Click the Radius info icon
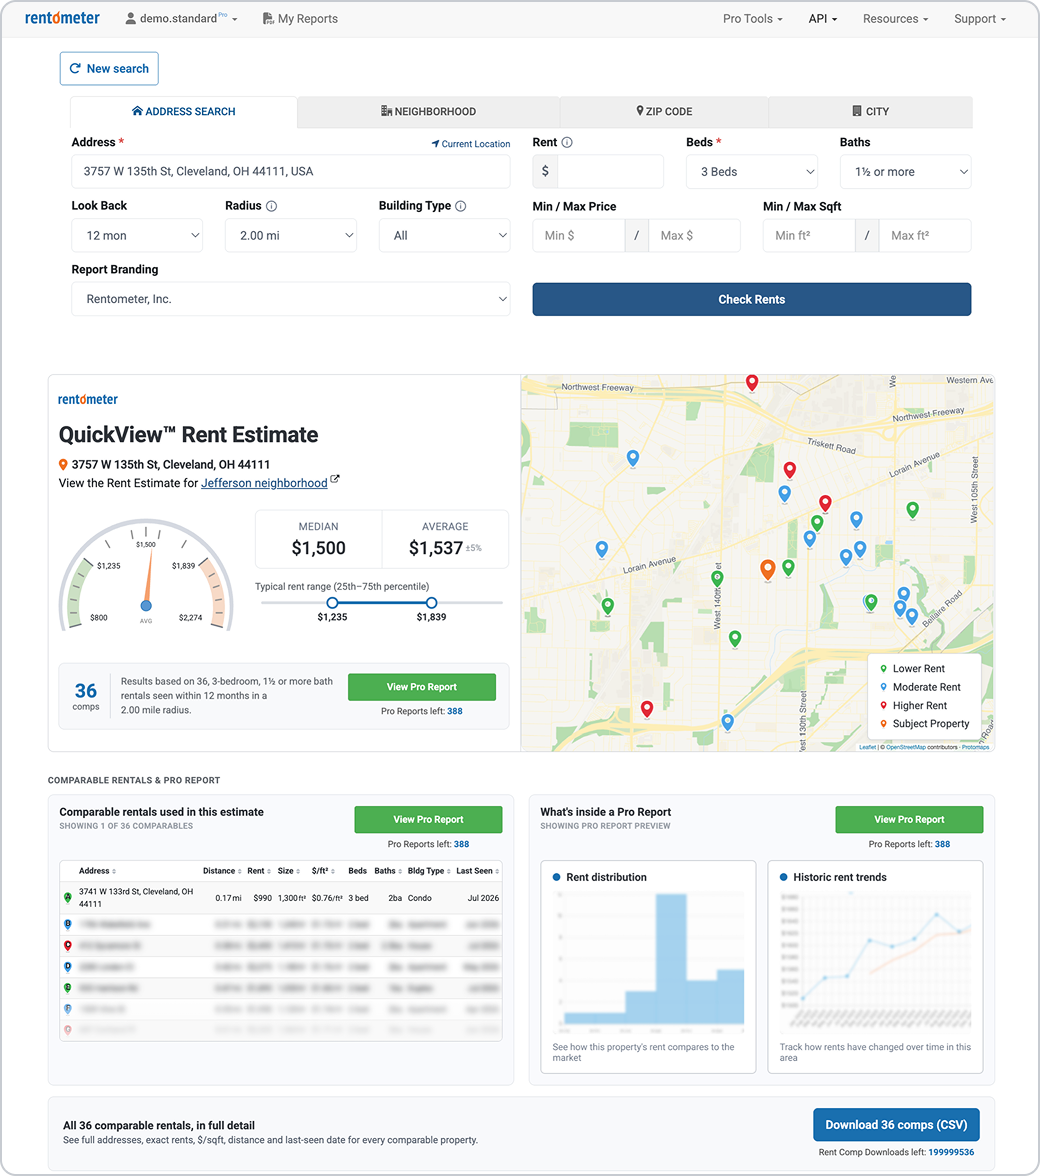 coord(271,206)
